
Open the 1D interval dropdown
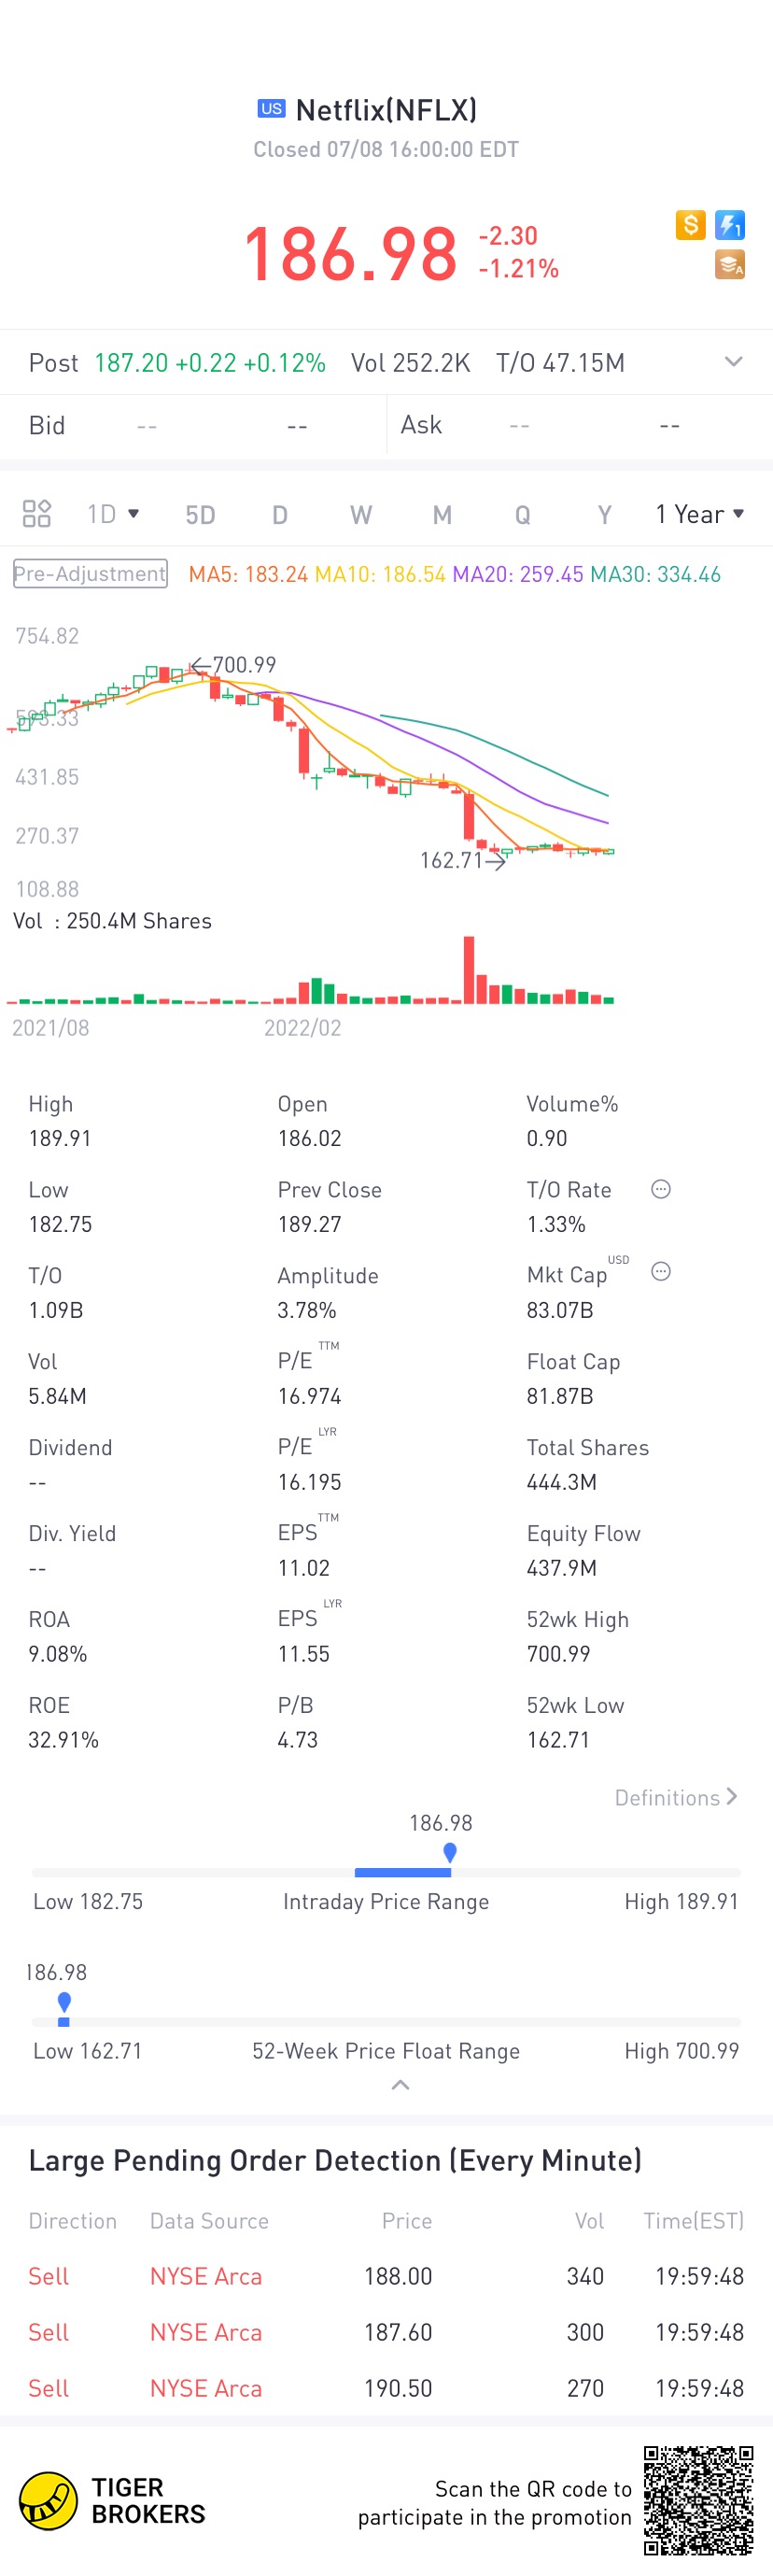113,514
